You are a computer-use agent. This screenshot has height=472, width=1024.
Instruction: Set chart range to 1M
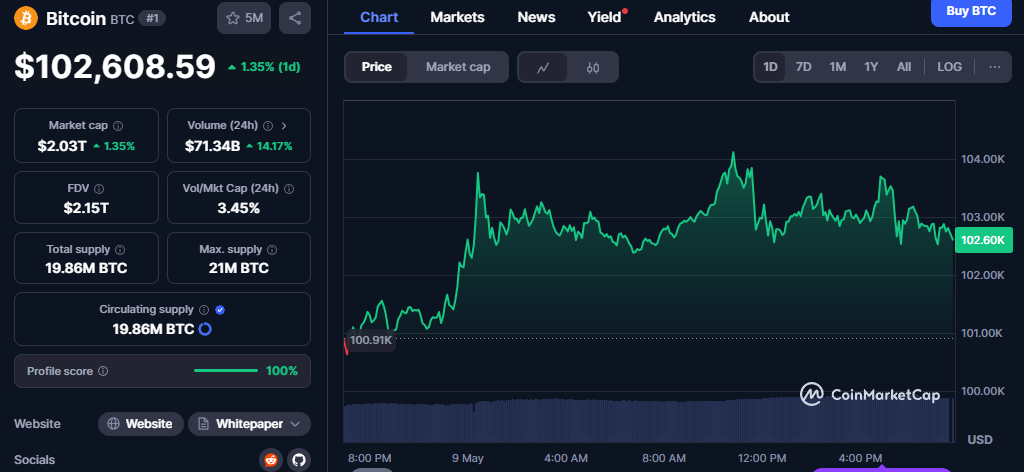pyautogui.click(x=838, y=67)
